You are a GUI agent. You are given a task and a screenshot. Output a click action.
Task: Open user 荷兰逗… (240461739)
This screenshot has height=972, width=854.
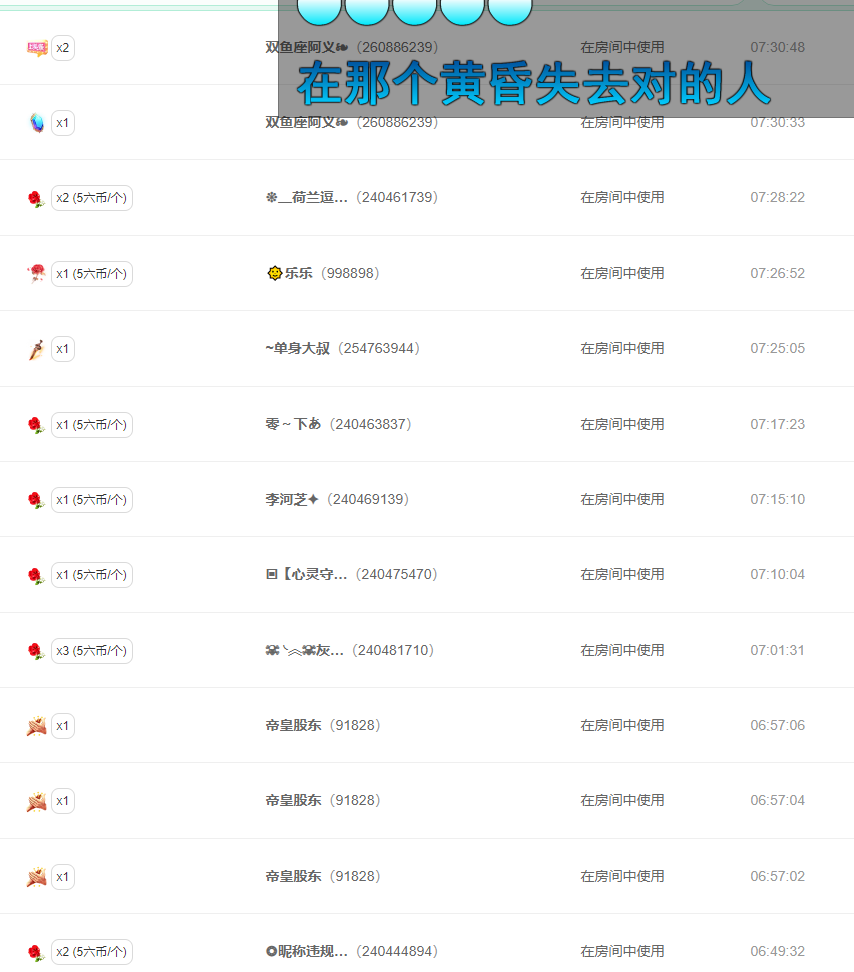click(351, 197)
